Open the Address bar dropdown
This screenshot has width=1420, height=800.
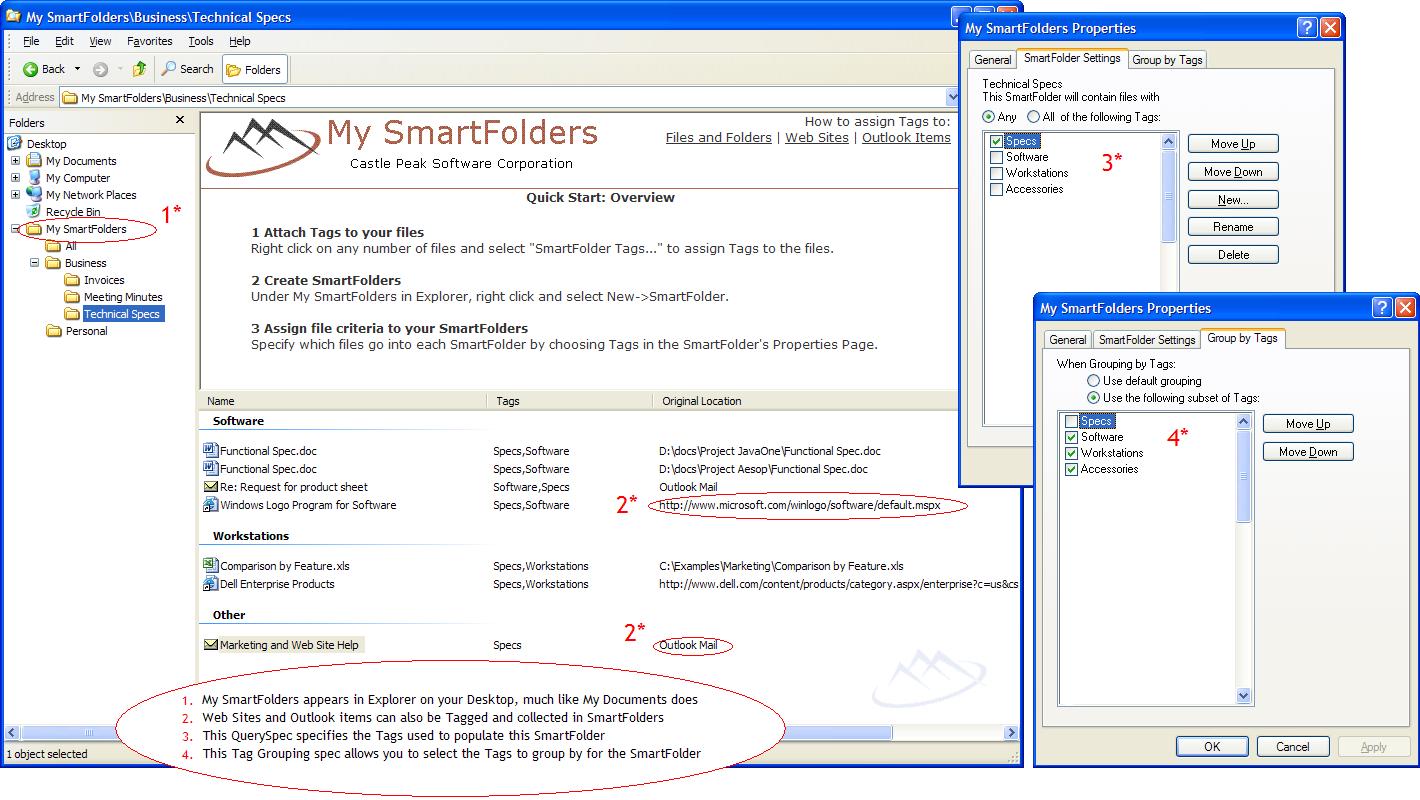tap(952, 97)
